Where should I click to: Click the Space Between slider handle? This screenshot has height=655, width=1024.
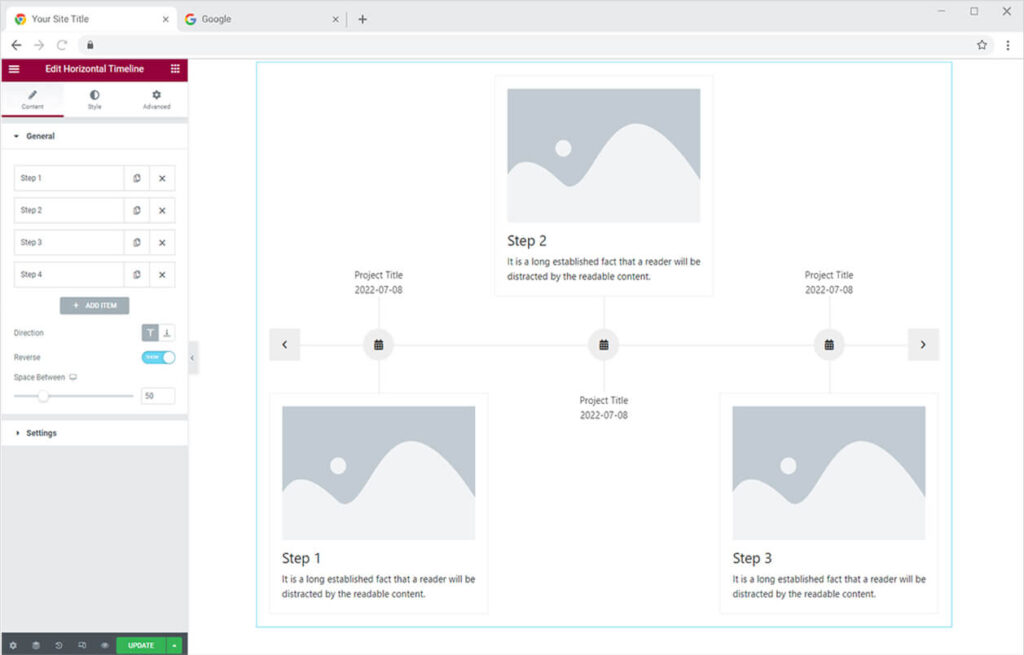point(43,396)
